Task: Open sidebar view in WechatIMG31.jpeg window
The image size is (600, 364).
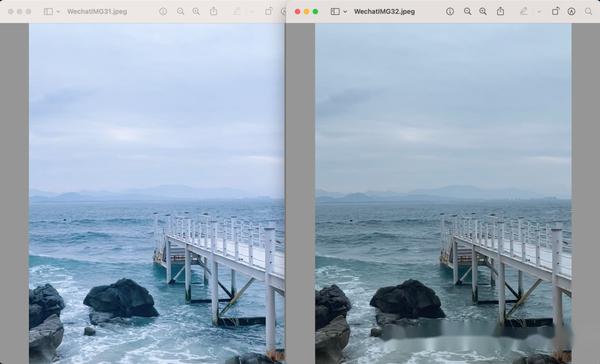Action: point(48,11)
